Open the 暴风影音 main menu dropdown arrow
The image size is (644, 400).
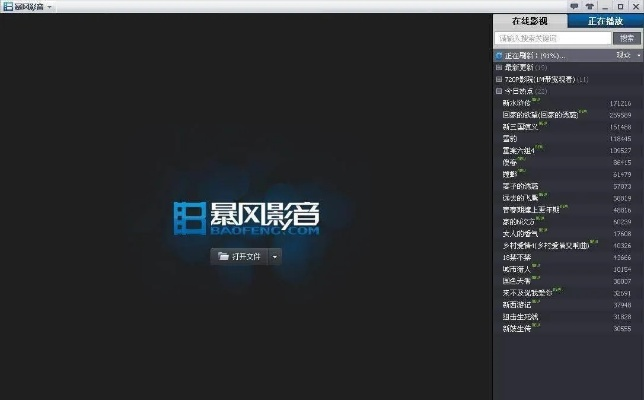coord(50,7)
